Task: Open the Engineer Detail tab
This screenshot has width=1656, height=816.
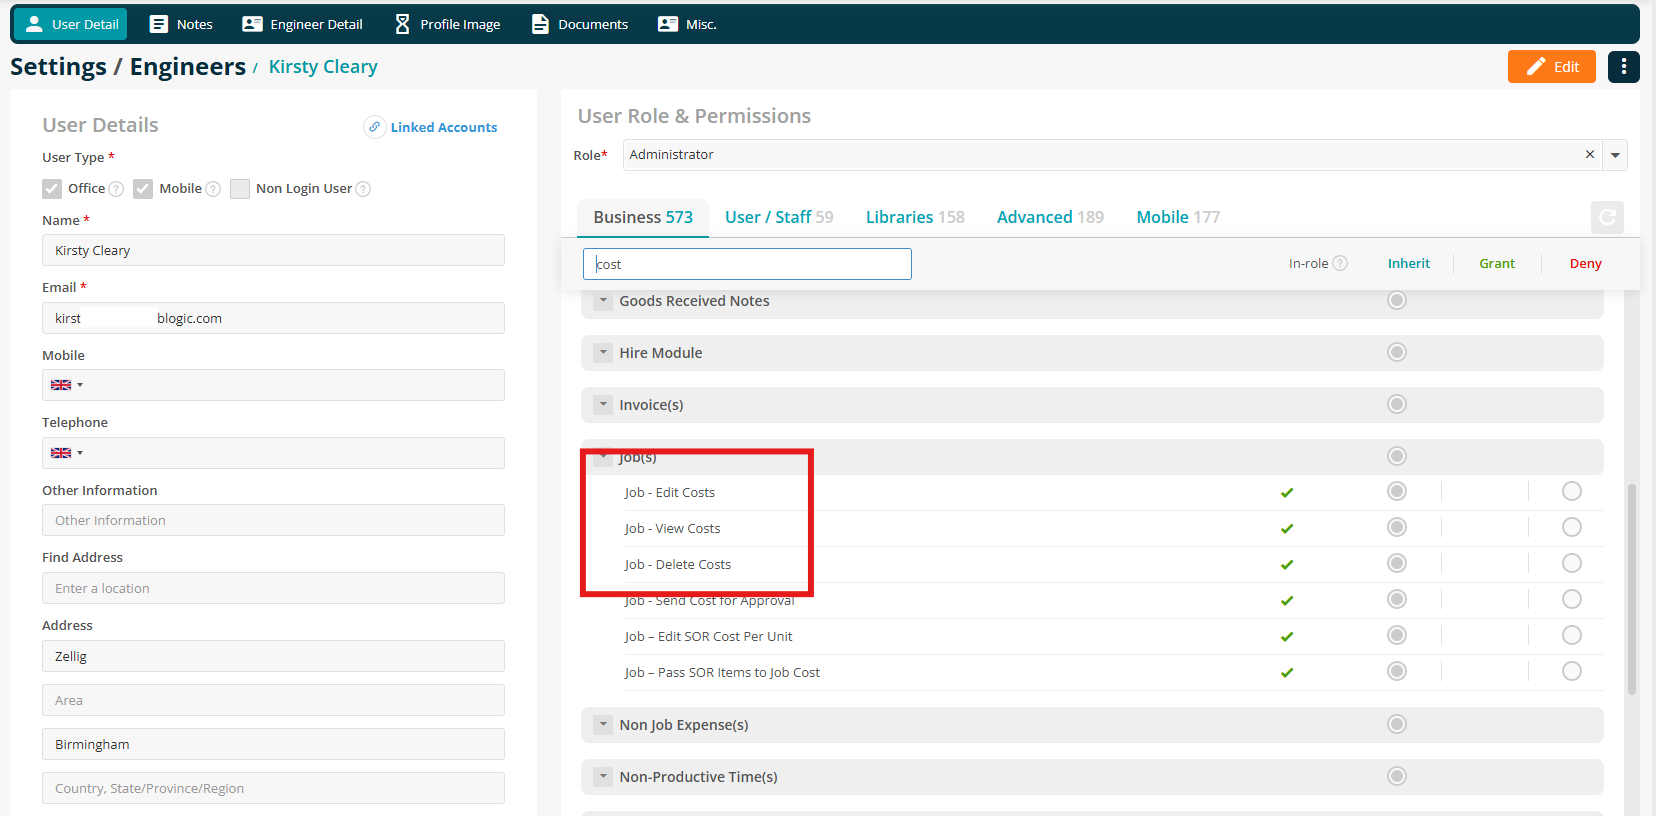Action: [302, 24]
